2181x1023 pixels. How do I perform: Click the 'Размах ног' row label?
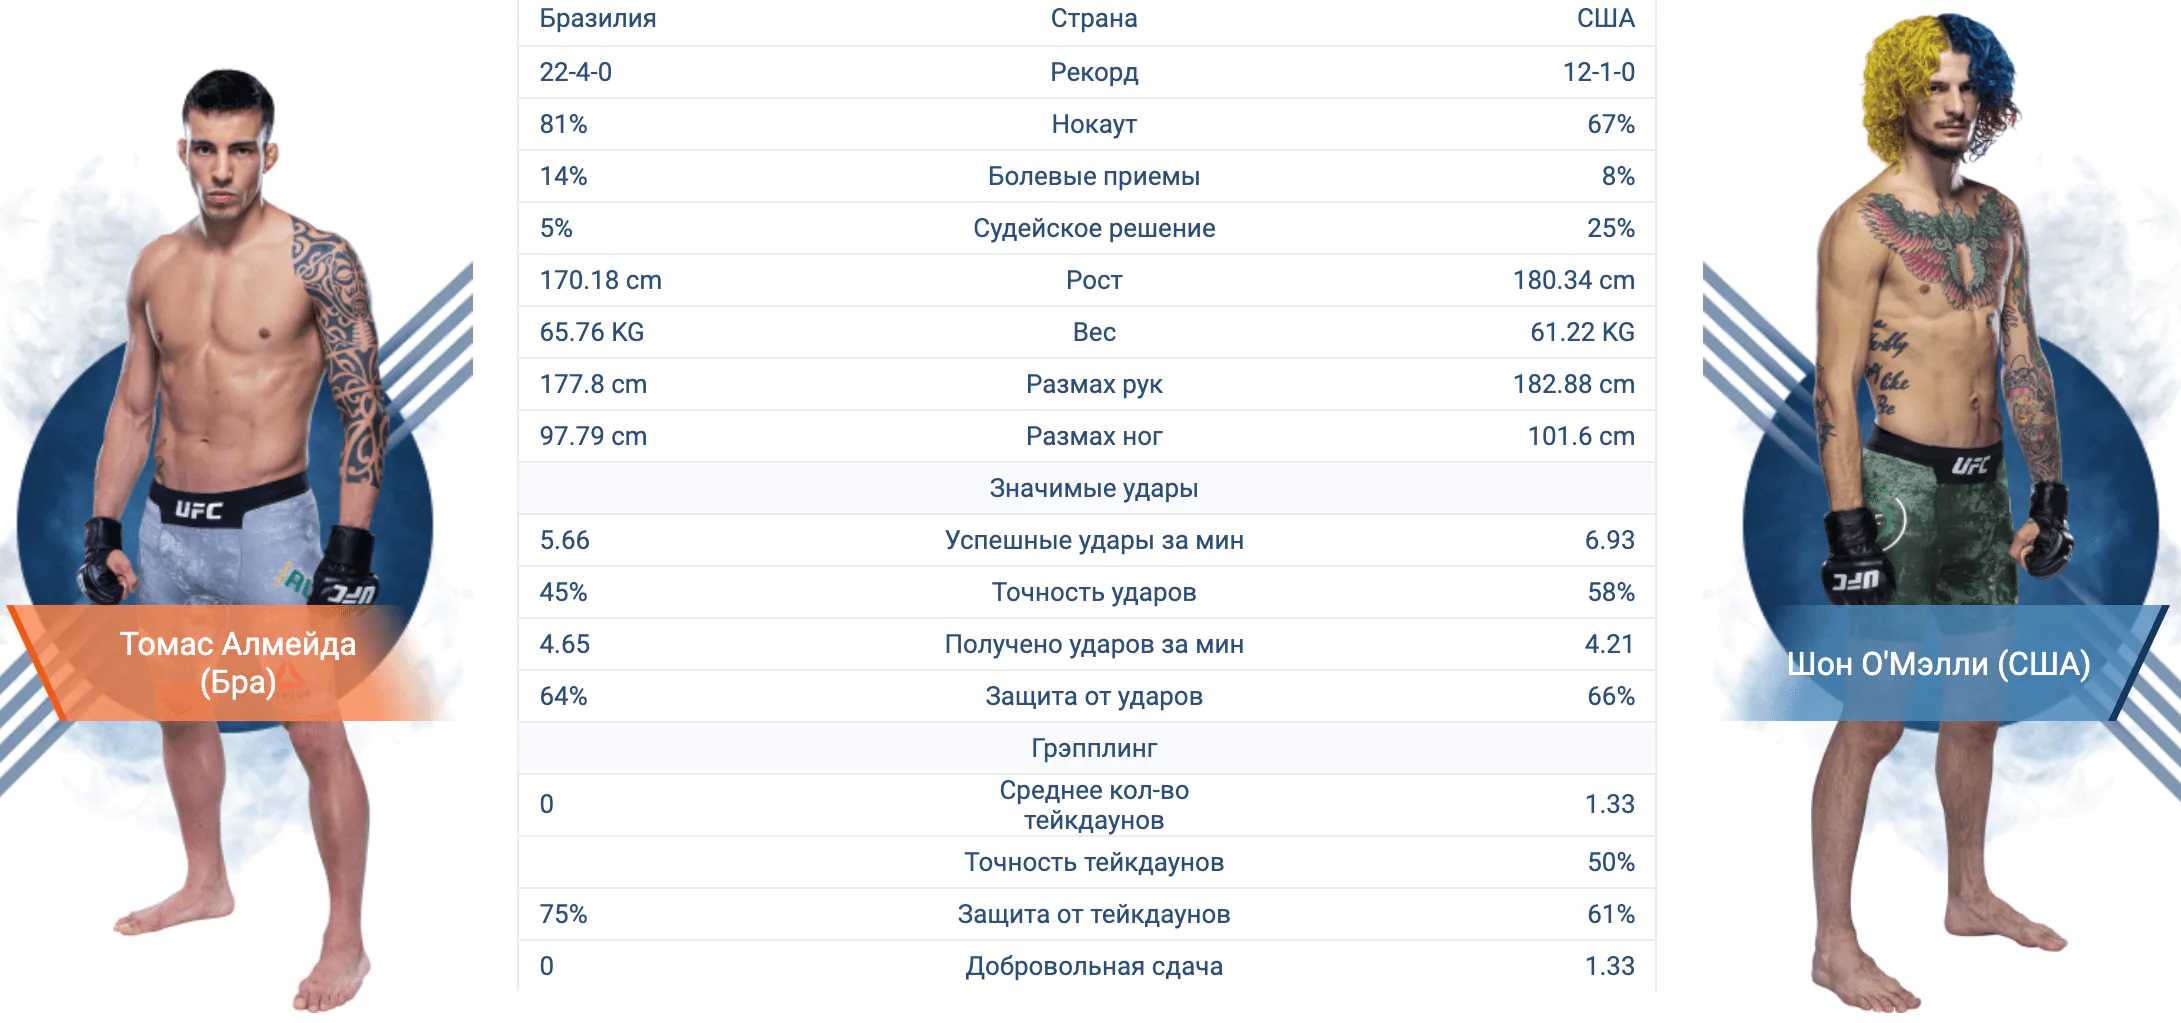pos(1094,436)
